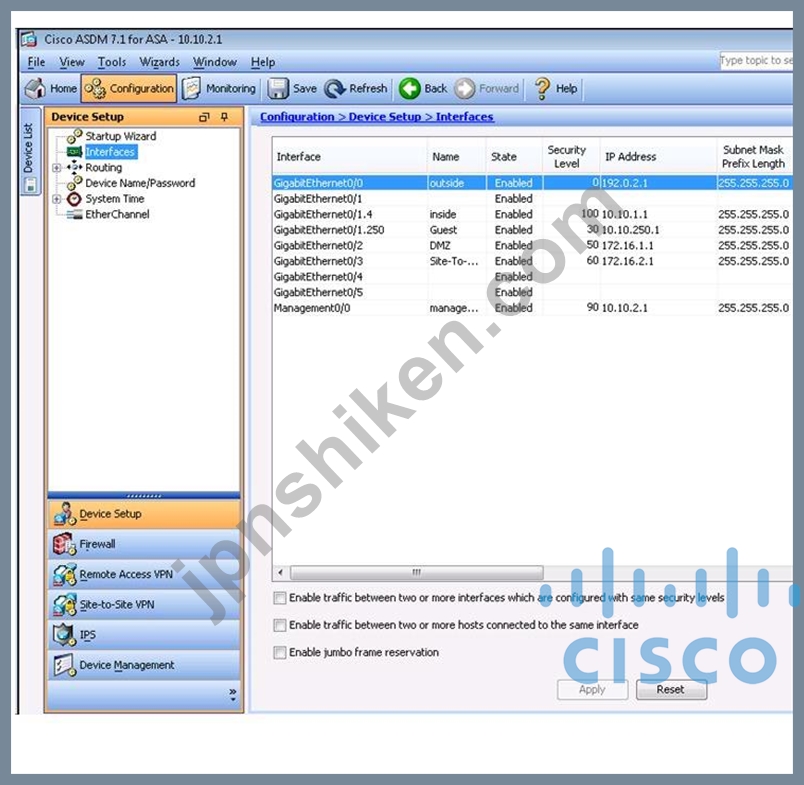Screen dimensions: 804x785
Task: Select the GigabitEthernet0/3 row
Action: pos(532,261)
